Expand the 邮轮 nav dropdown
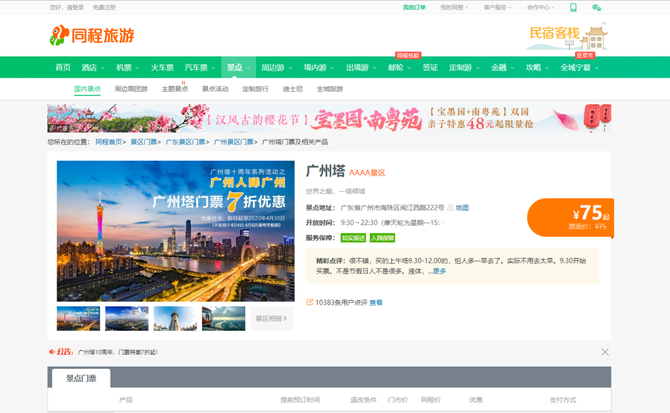670x413 pixels. point(409,68)
